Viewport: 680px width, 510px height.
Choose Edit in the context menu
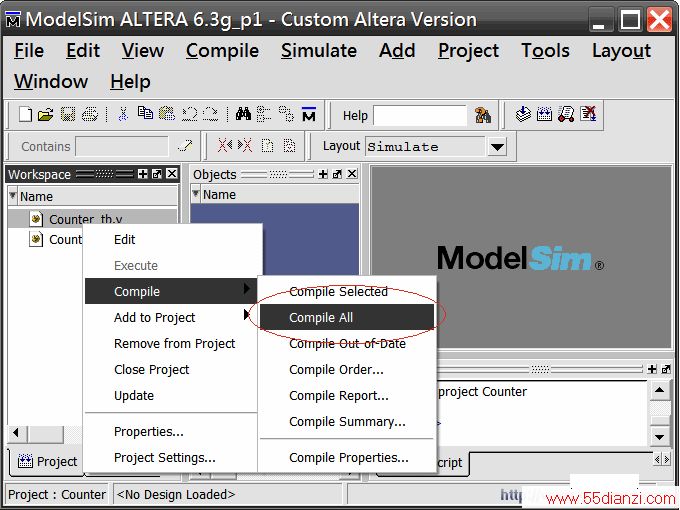tap(171, 239)
